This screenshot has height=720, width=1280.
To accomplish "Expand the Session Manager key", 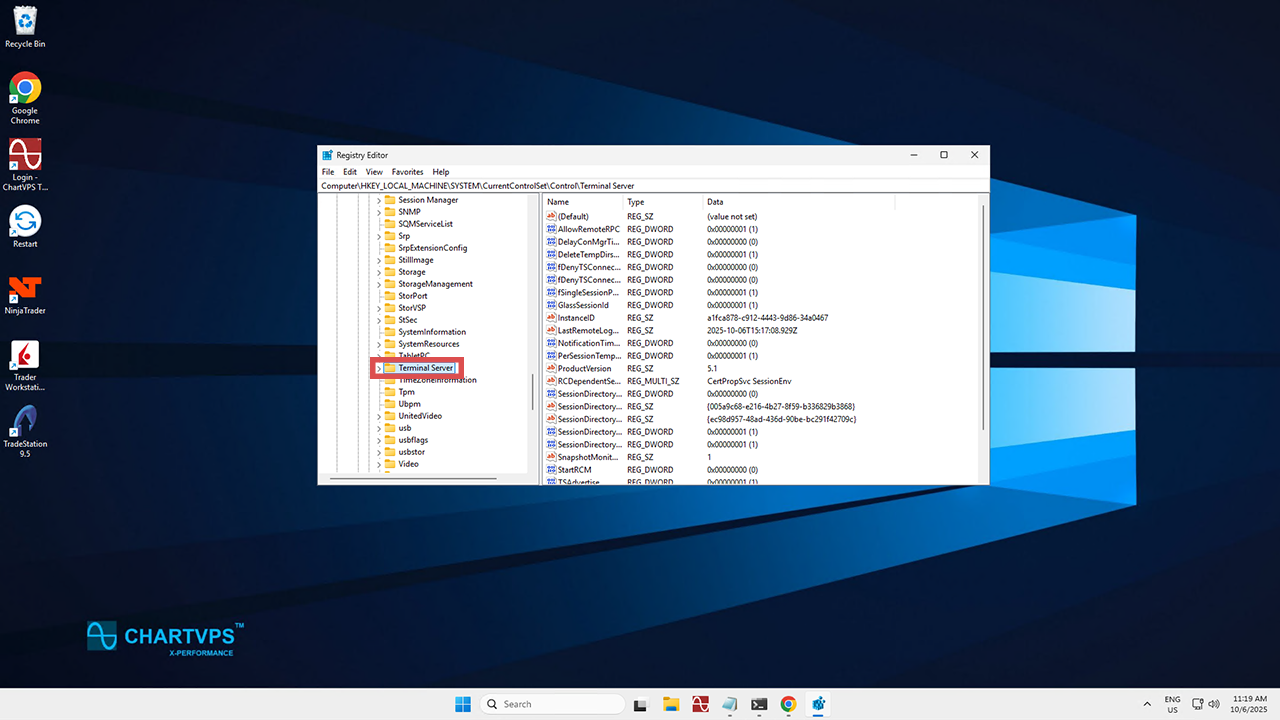I will 378,200.
